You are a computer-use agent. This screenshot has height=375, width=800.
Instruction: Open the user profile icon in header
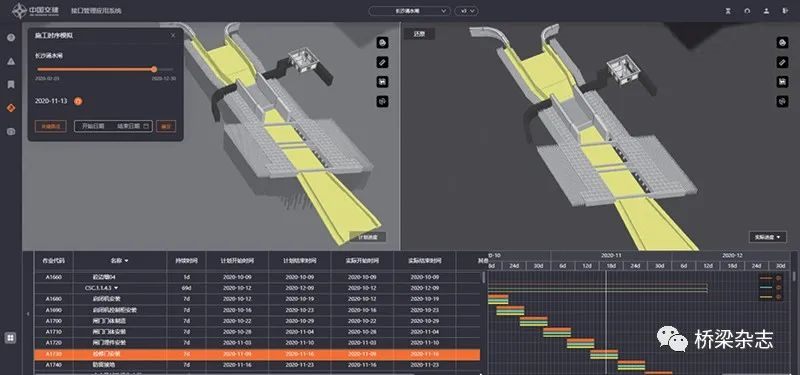[x=766, y=11]
